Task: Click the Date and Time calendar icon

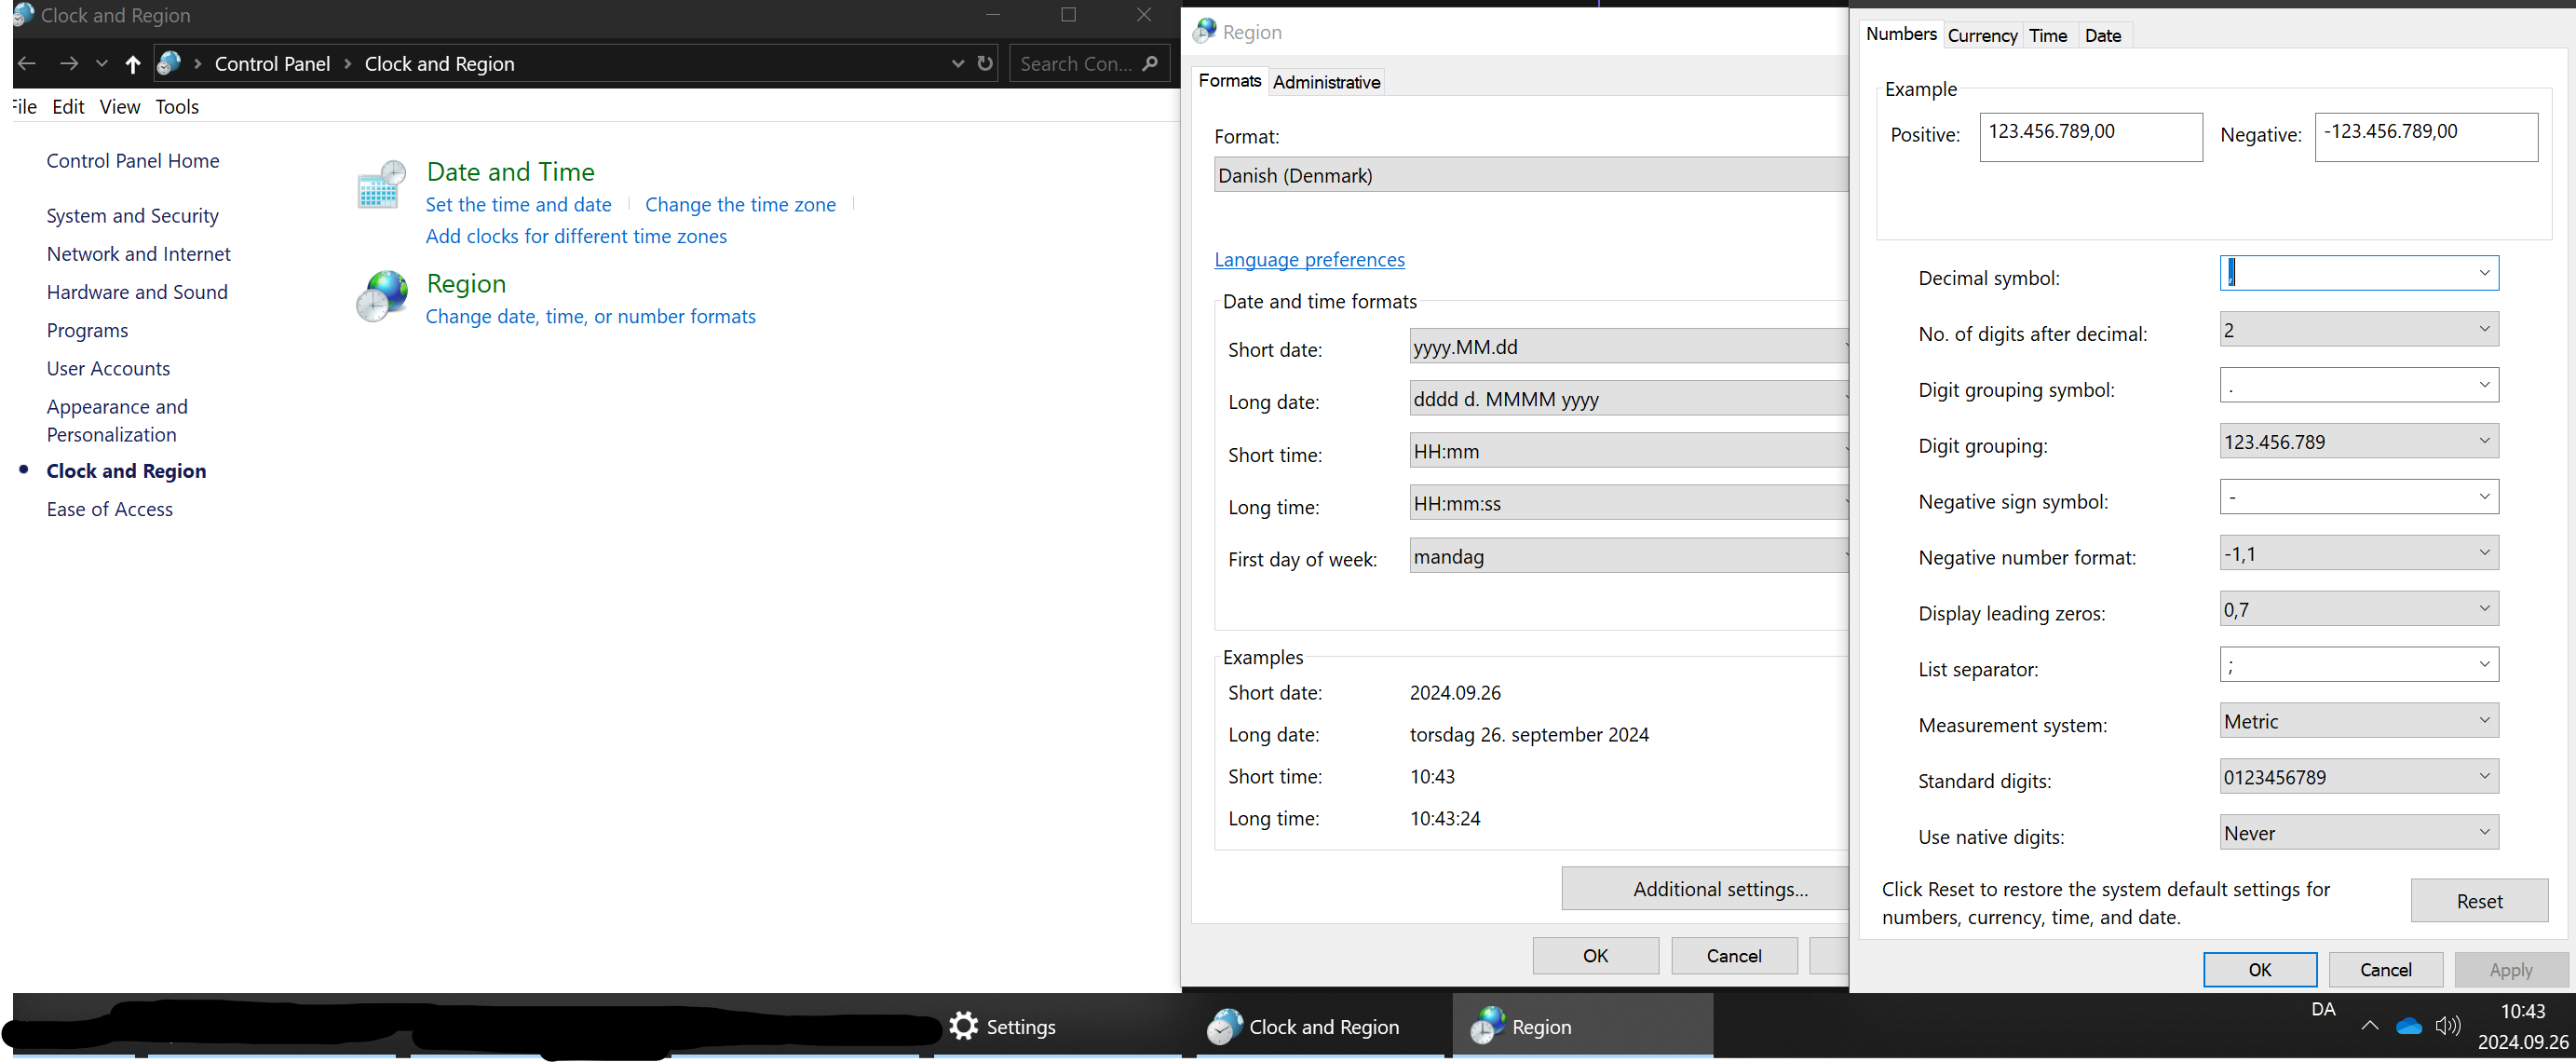Action: (381, 185)
